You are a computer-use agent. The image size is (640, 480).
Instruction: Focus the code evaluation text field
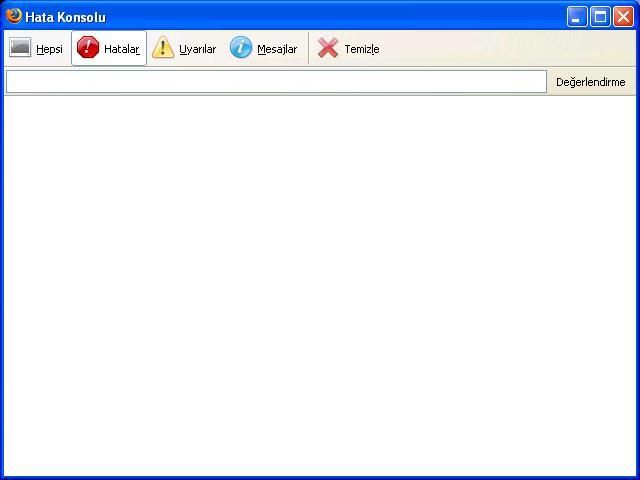276,82
